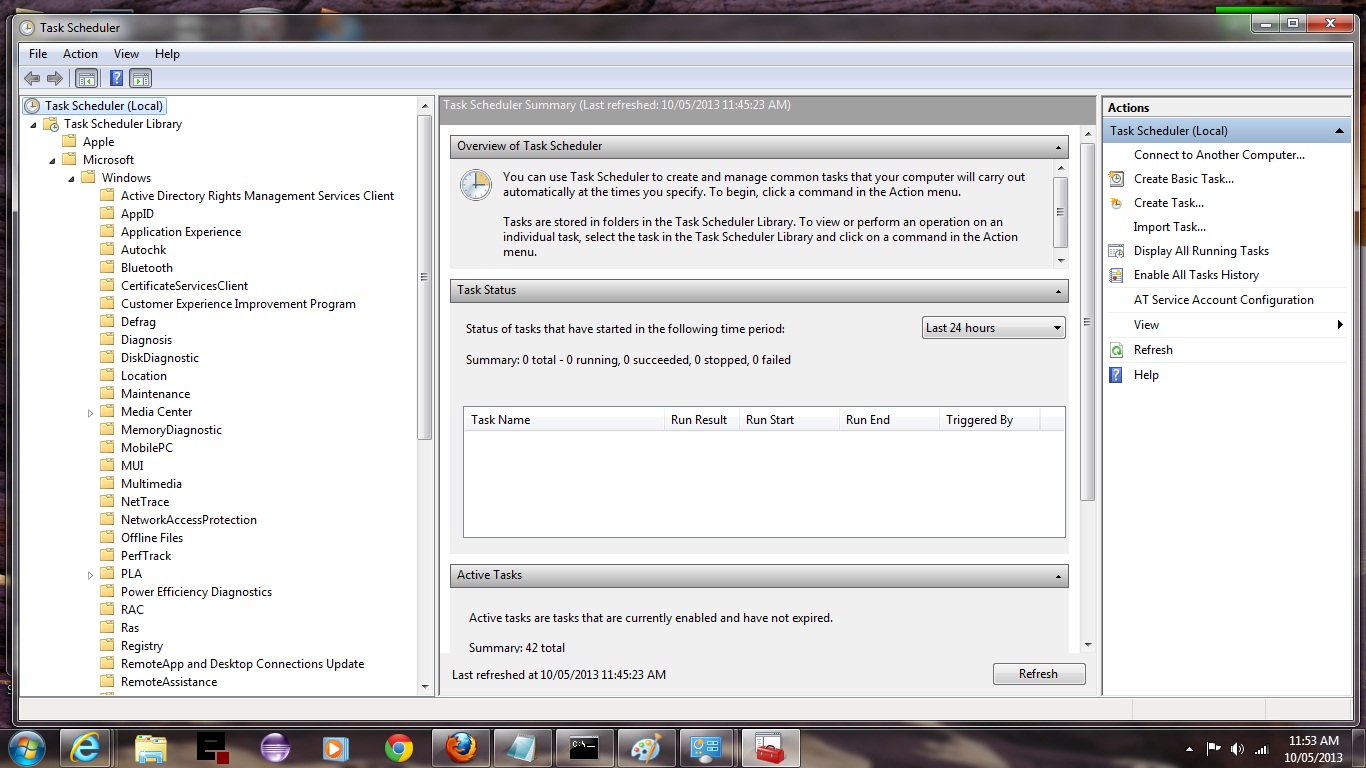Expand the Media Center folder
This screenshot has height=768, width=1366.
tap(90, 412)
